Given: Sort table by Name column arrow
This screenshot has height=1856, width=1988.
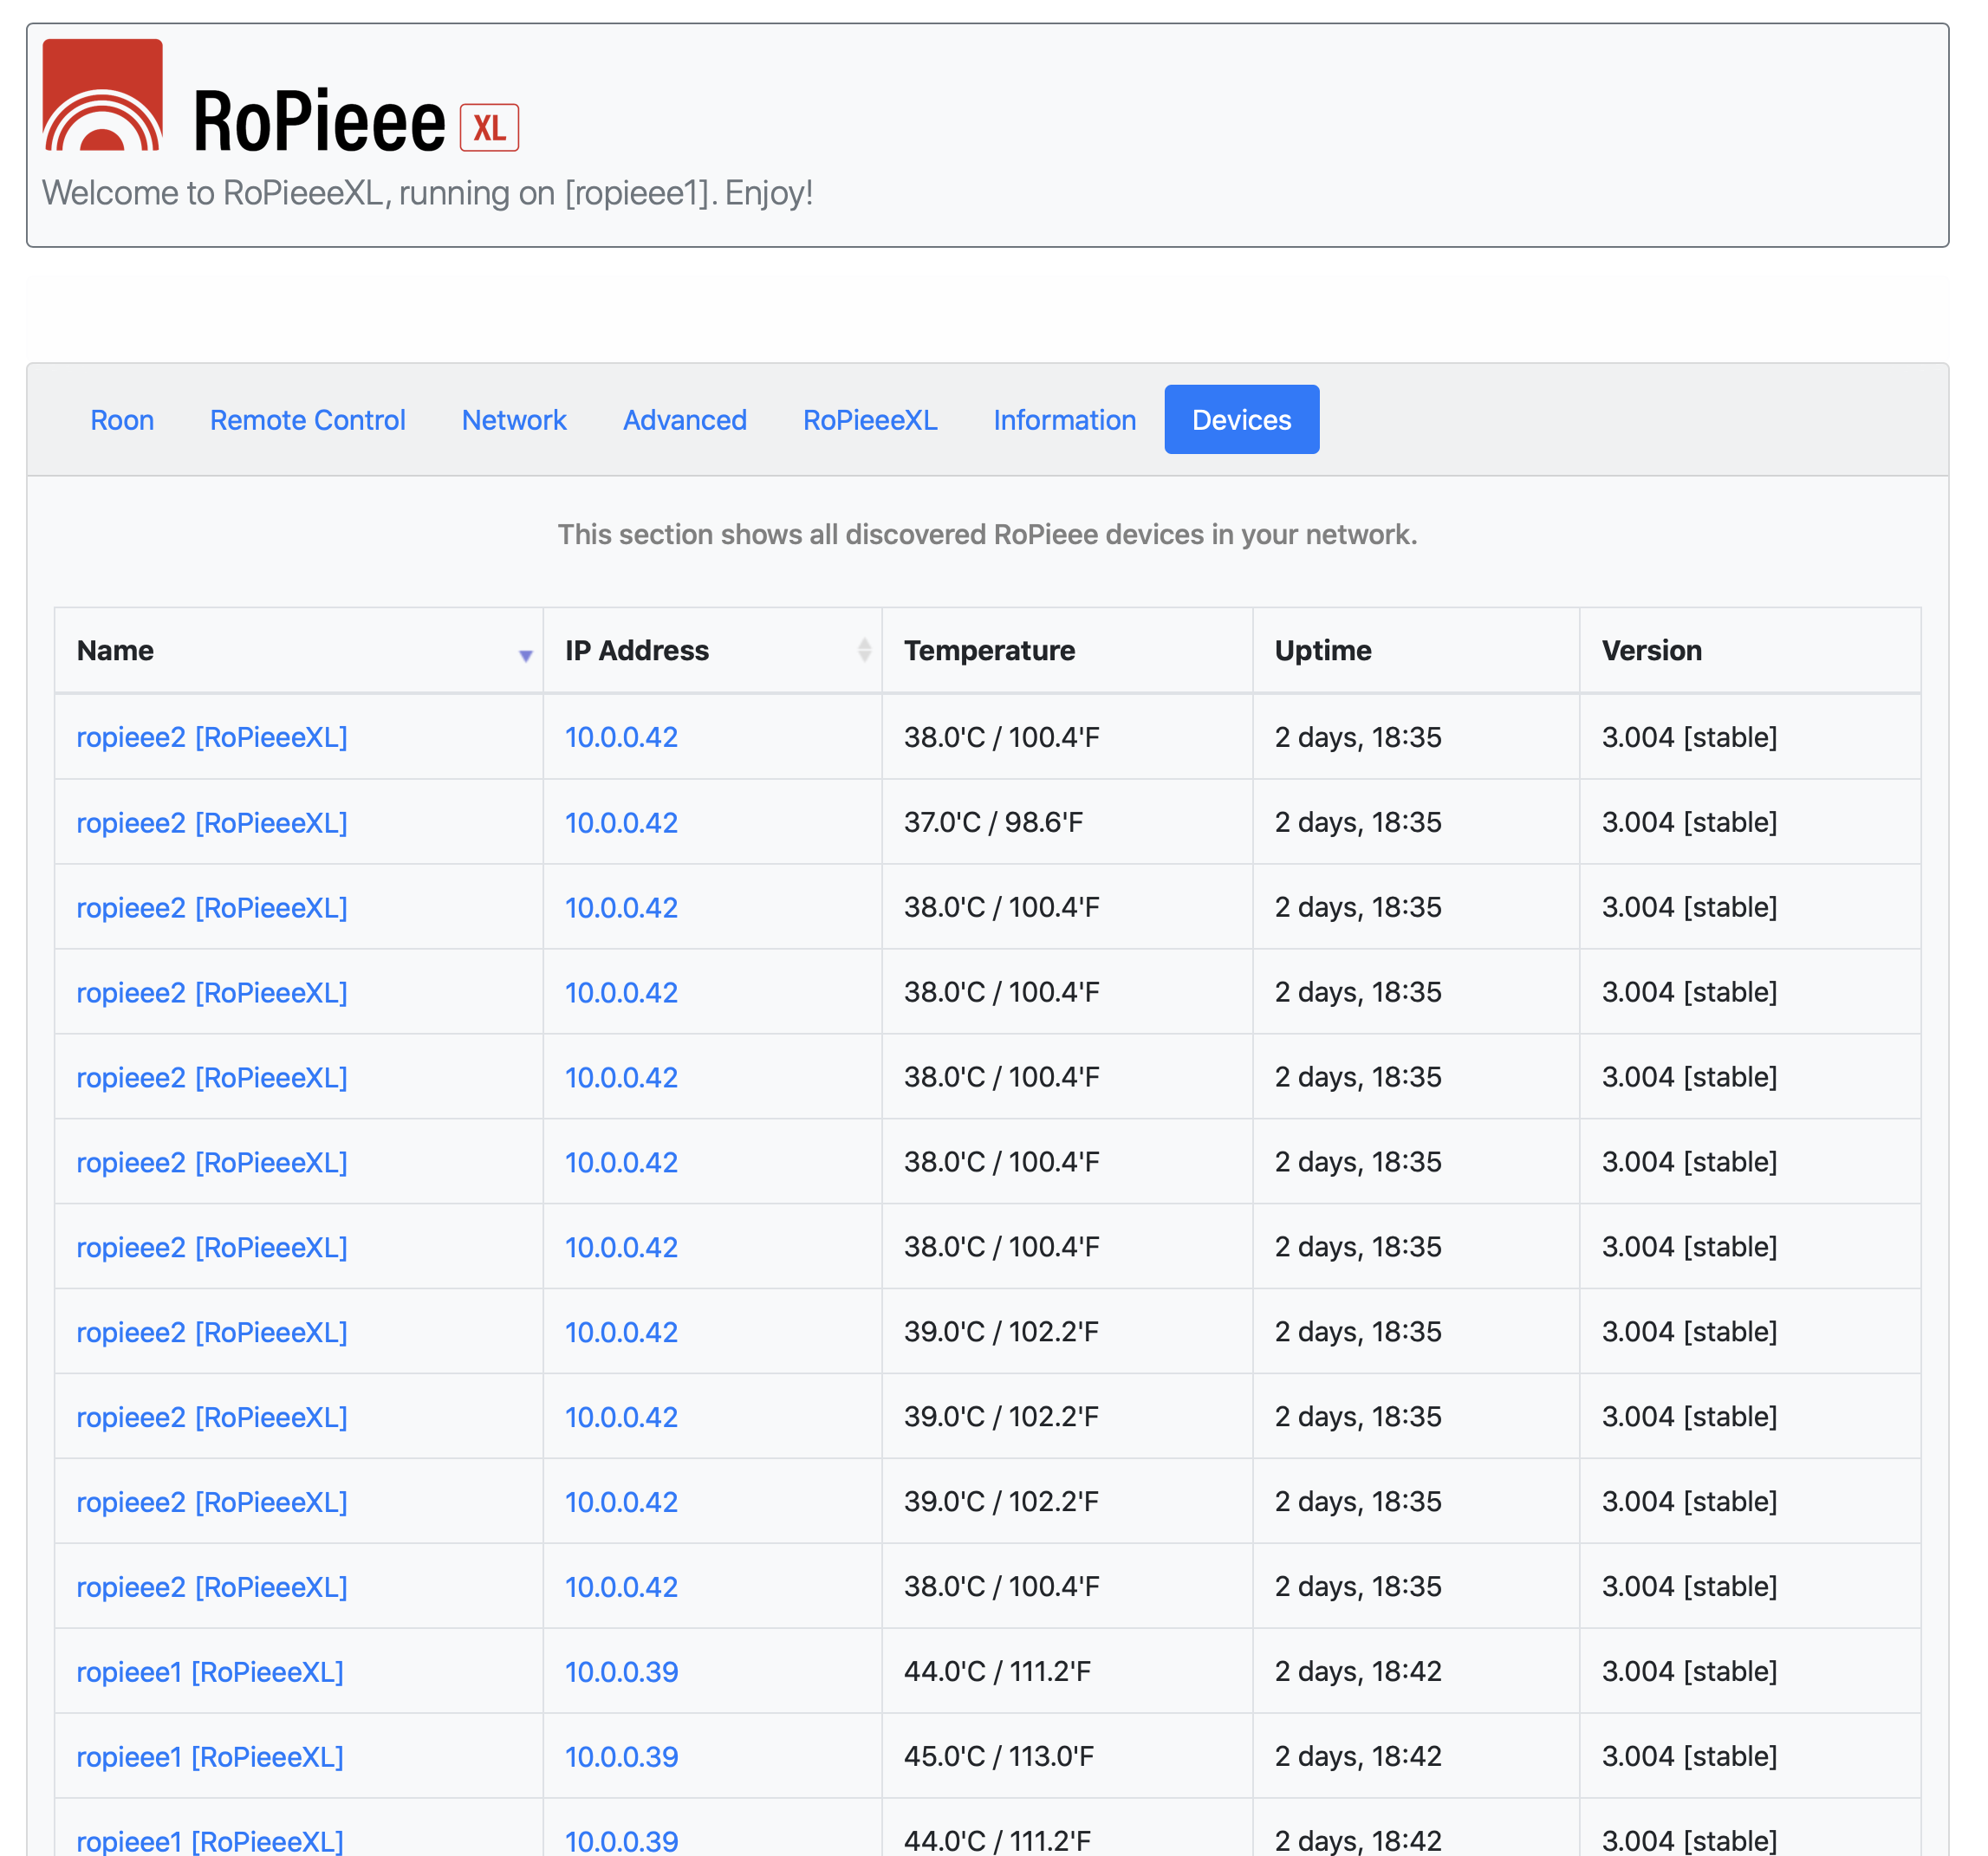Looking at the screenshot, I should (525, 656).
